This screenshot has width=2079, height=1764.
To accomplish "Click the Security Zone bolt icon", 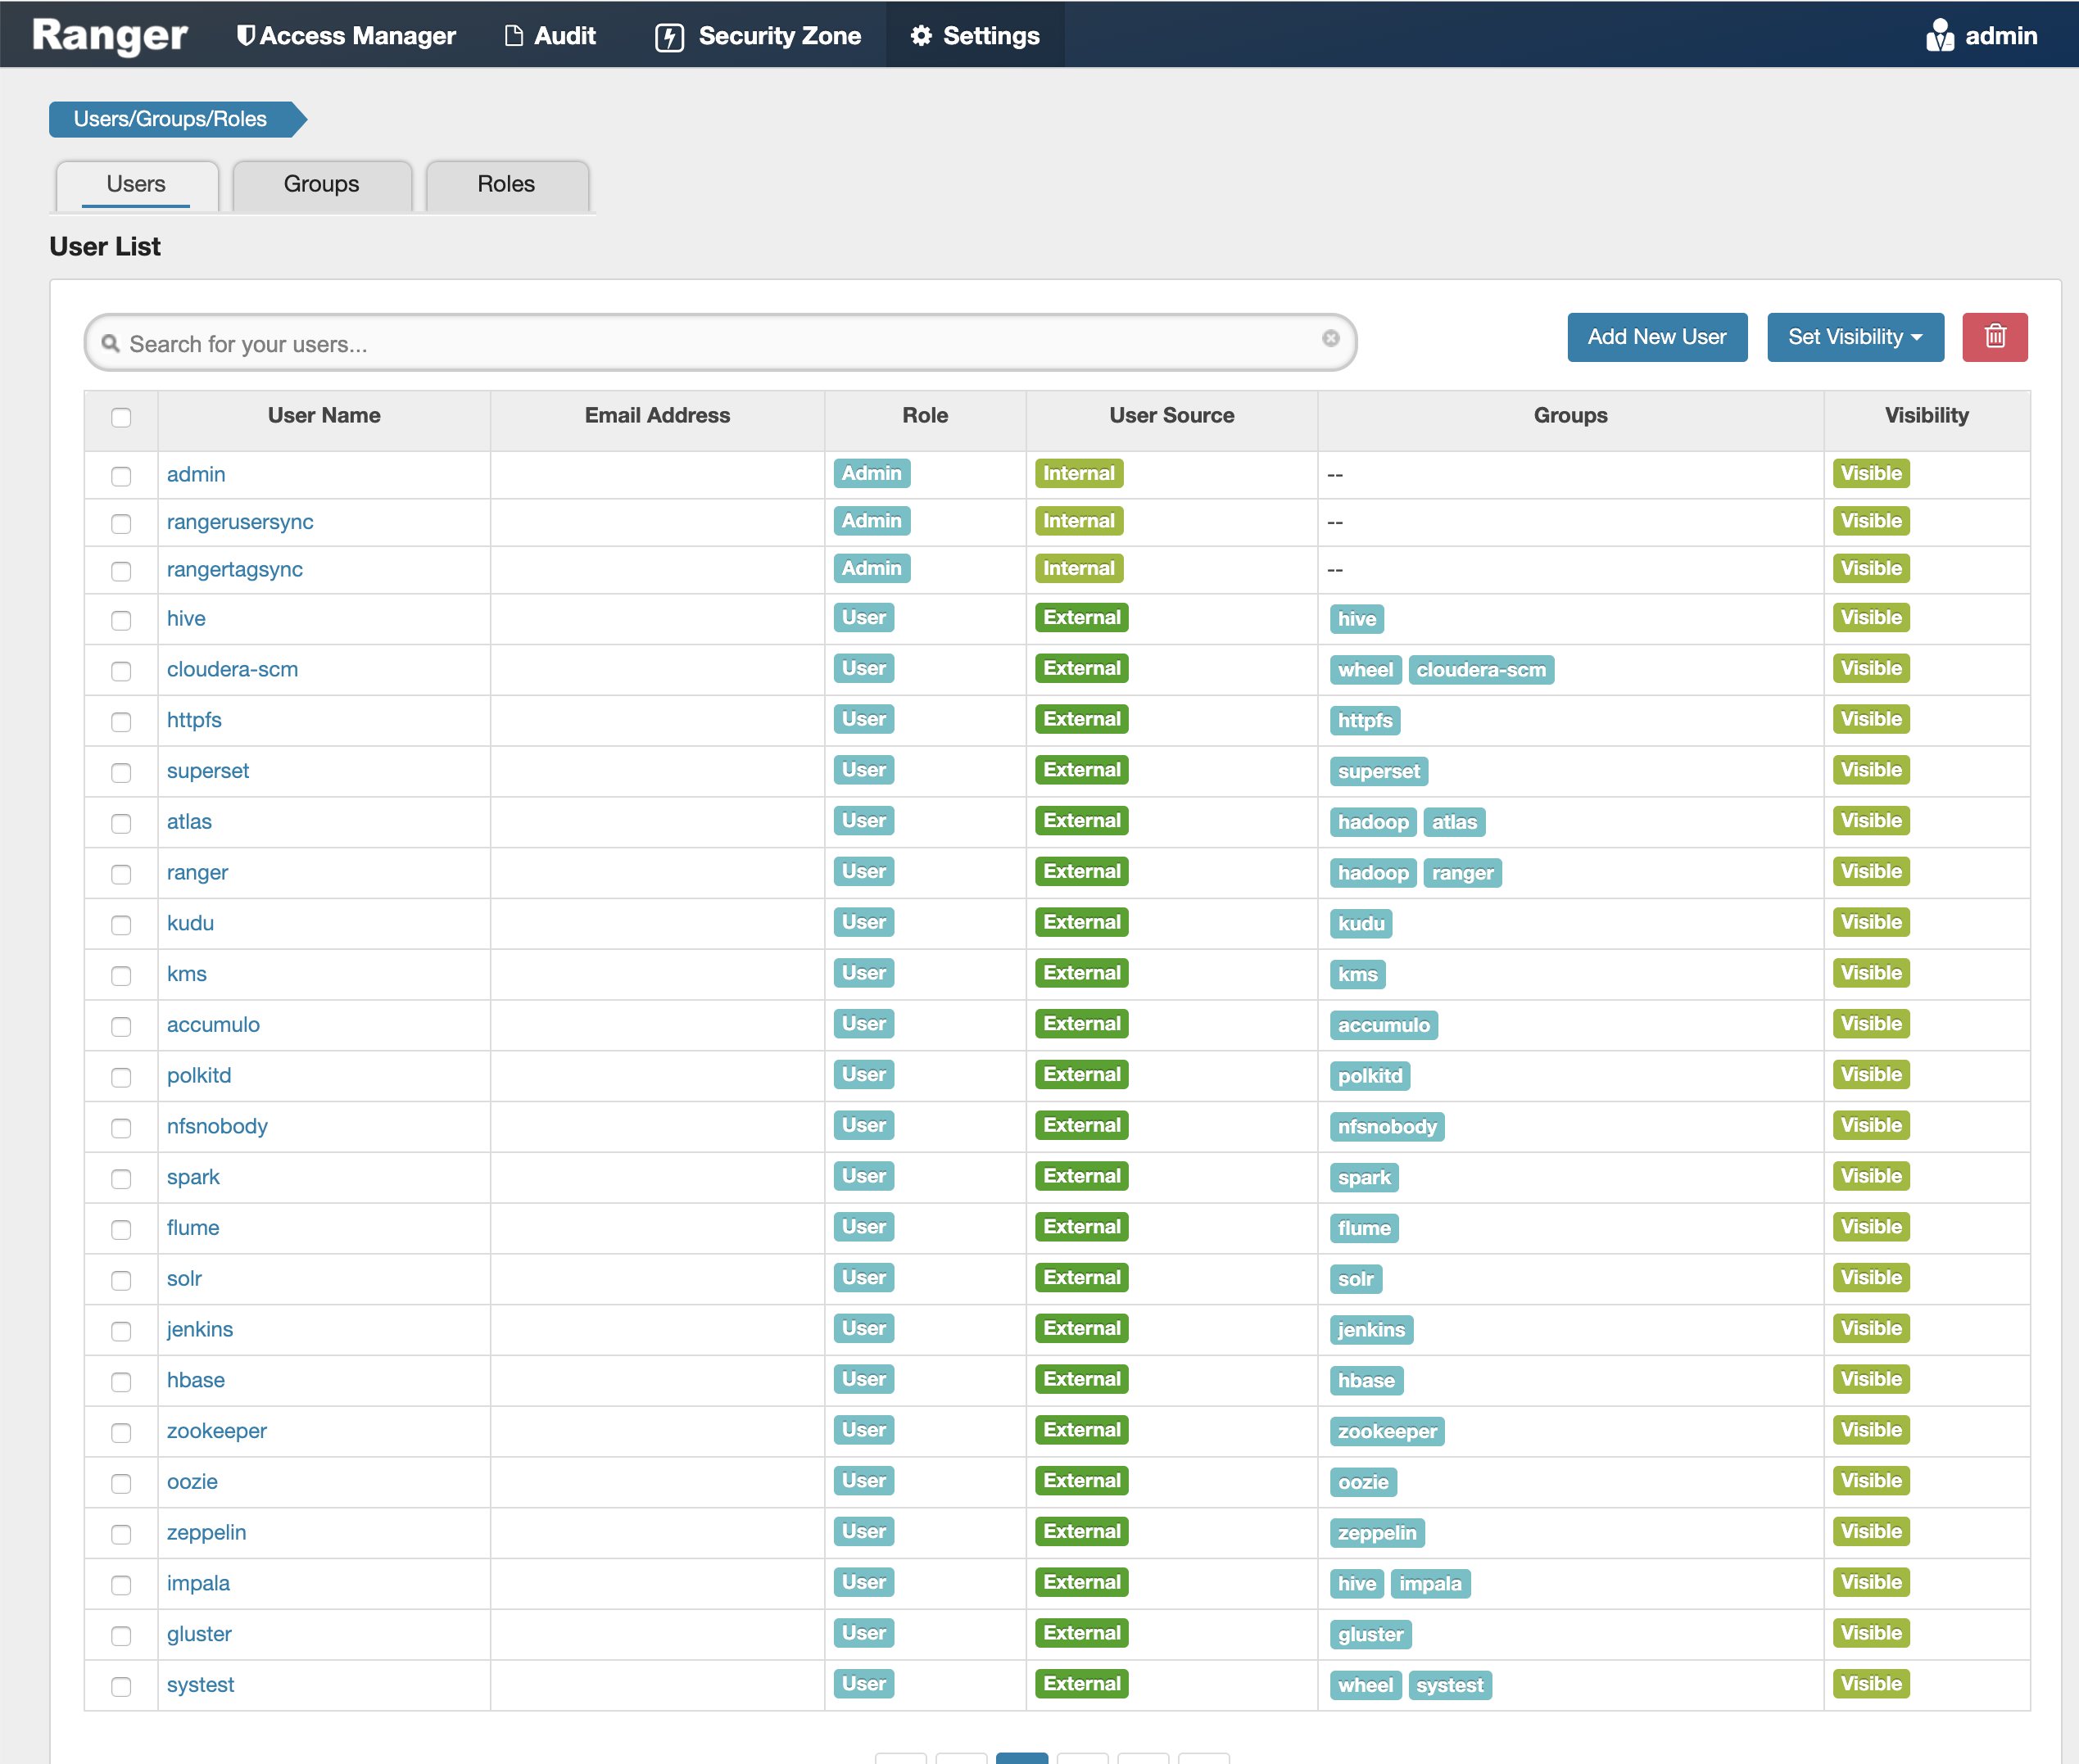I will (669, 37).
